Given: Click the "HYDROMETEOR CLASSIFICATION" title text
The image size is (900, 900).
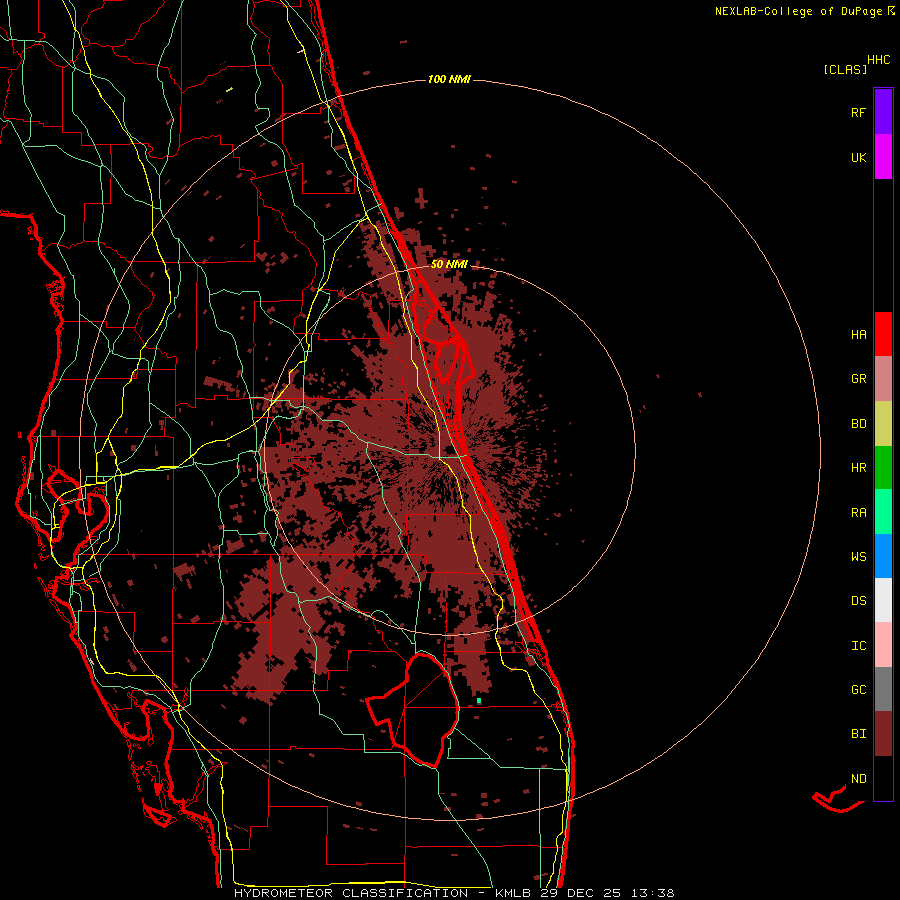Looking at the screenshot, I should tap(351, 893).
